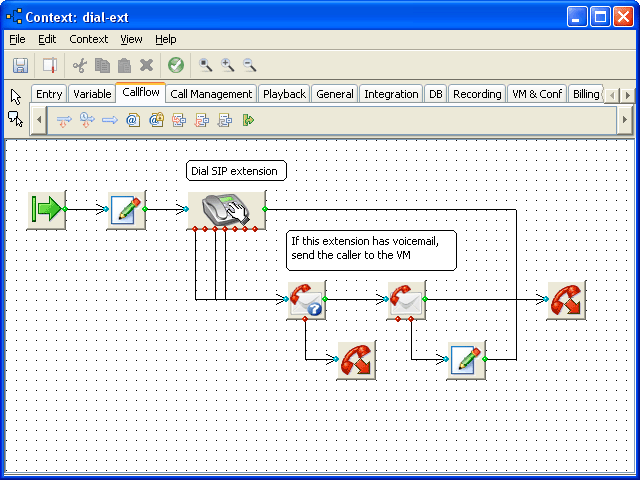Viewport: 640px width, 480px height.
Task: Click the save floppy disk icon
Action: 20,66
